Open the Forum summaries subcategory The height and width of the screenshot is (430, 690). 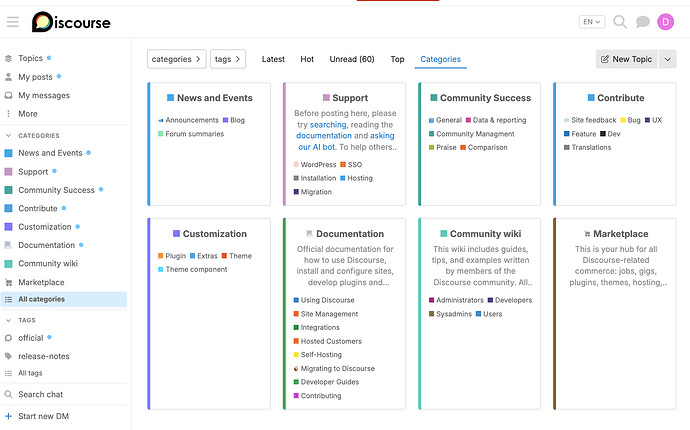[195, 134]
